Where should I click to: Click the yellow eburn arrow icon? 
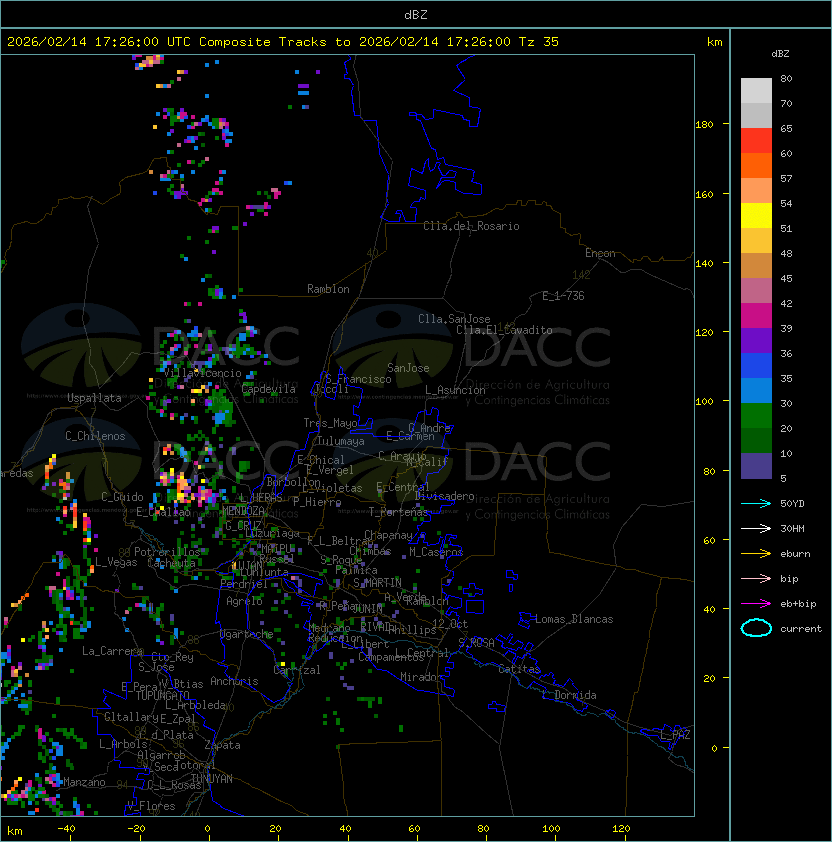click(756, 553)
